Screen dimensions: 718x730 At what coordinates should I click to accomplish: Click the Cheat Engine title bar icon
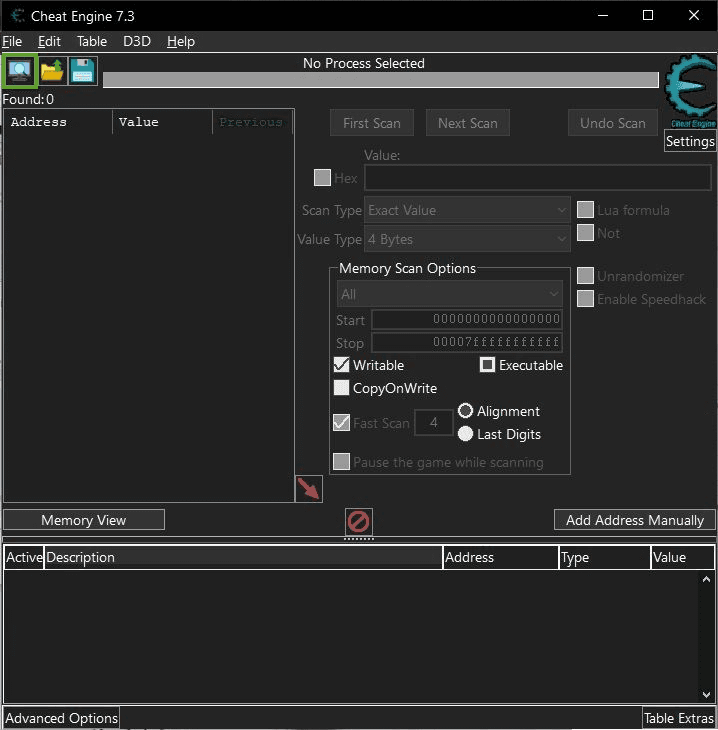18,16
